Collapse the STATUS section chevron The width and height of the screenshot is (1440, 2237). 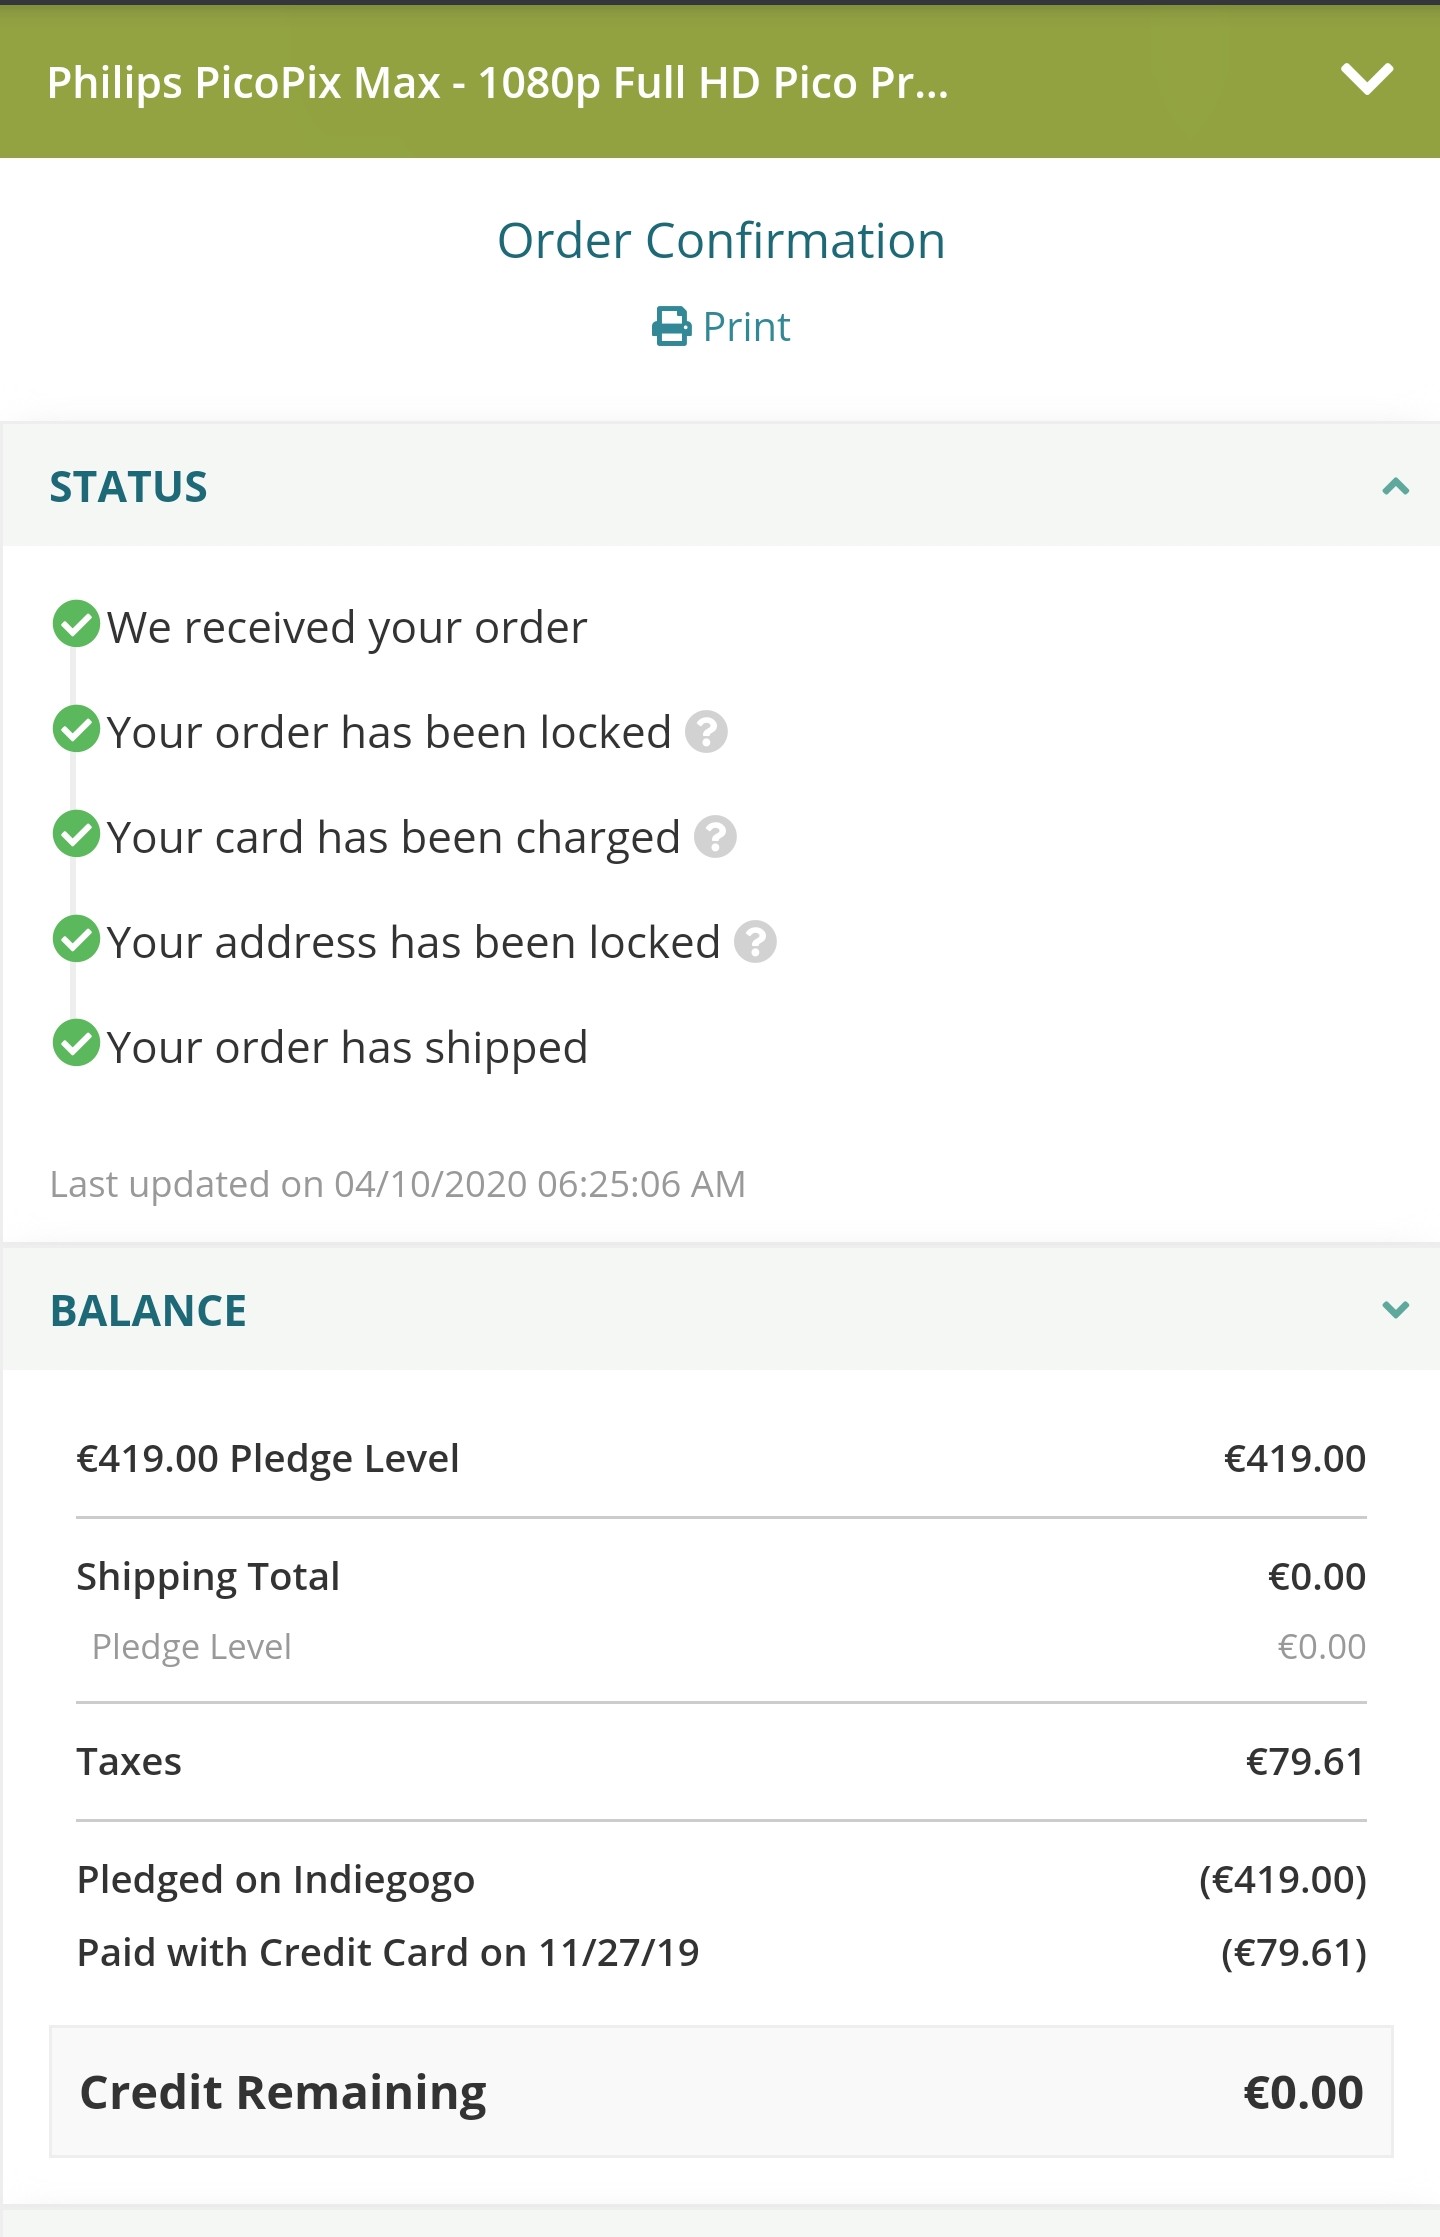click(x=1395, y=487)
